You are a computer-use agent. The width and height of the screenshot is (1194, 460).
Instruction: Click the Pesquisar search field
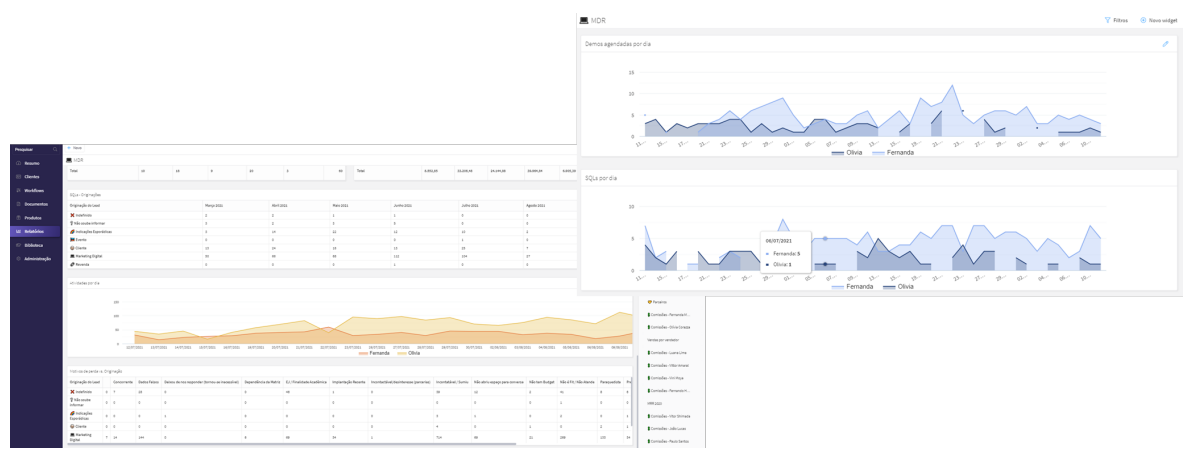(x=25, y=148)
